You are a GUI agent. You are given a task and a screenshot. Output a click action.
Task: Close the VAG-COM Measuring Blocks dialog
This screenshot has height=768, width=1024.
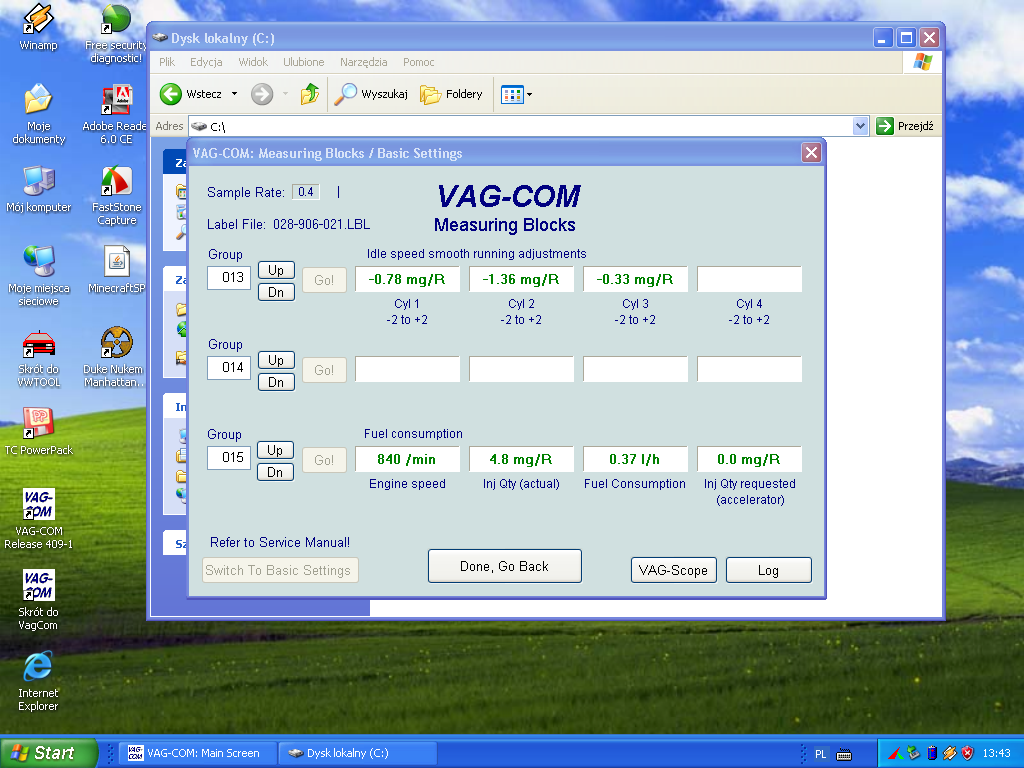(811, 153)
